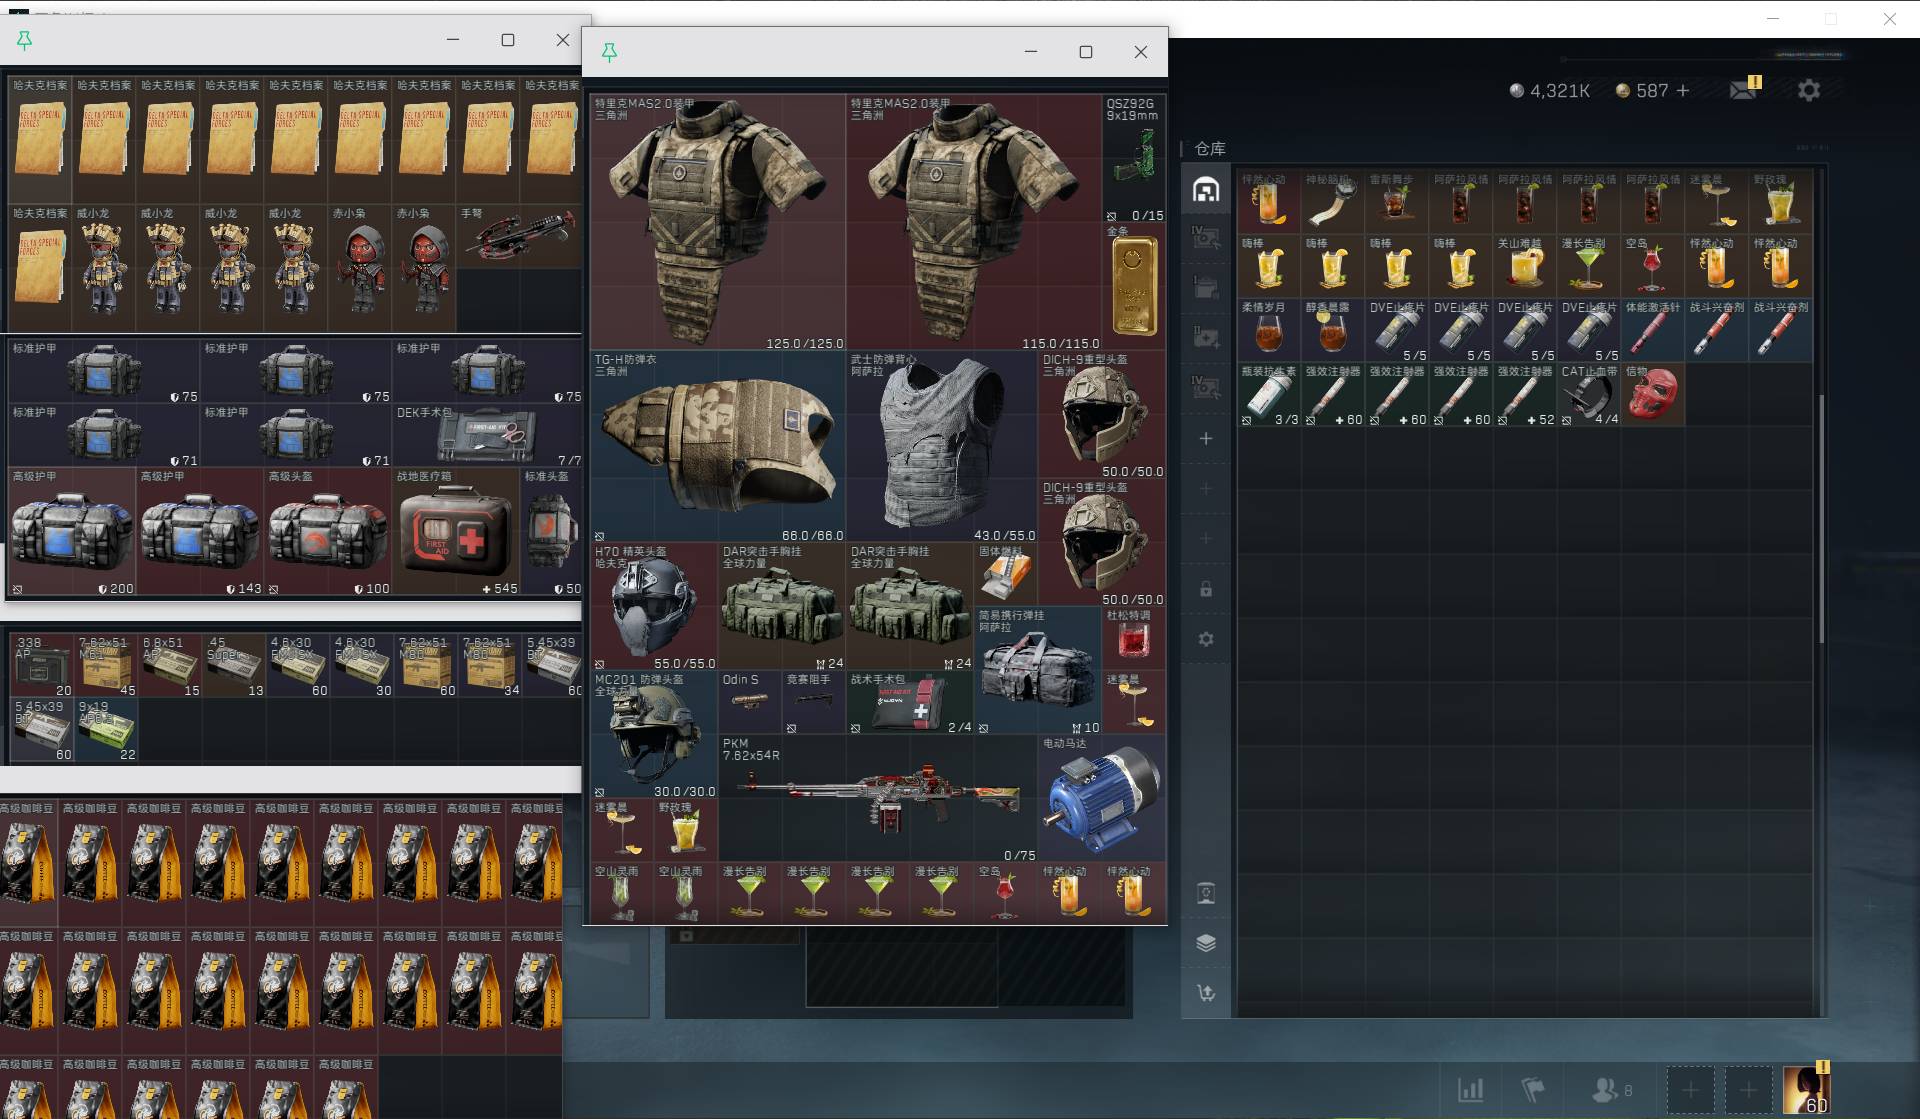1920x1119 pixels.
Task: Open the player avatar level 60
Action: click(1806, 1089)
